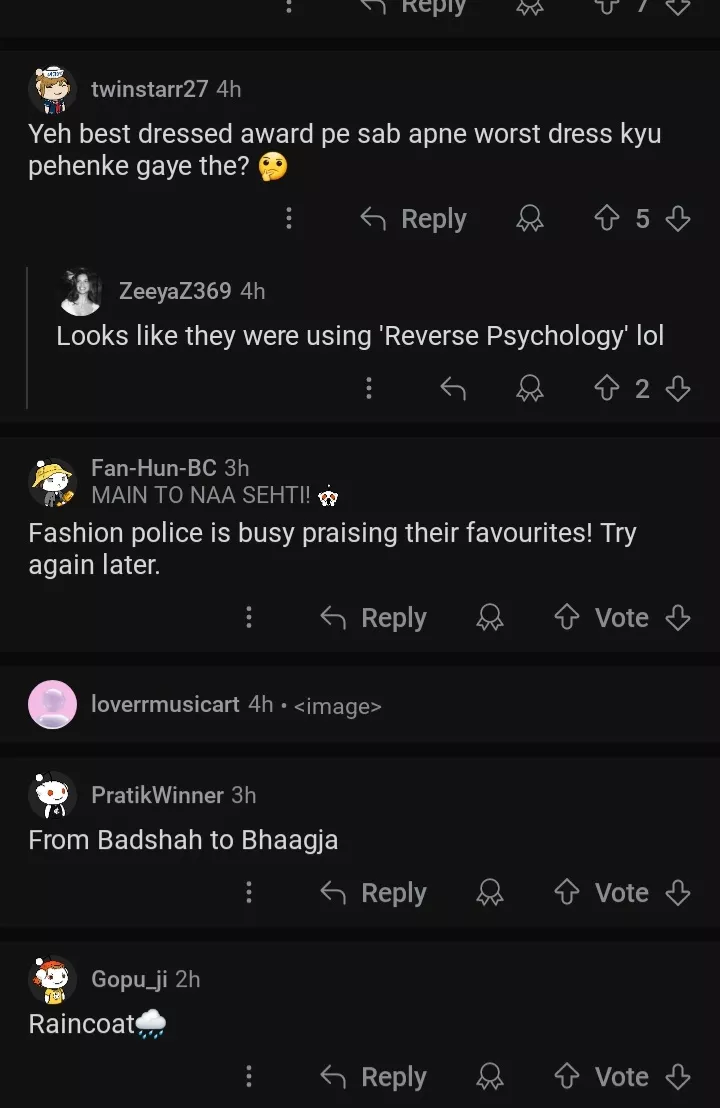Open the award icon under Fan-Hun-BC's comment
720x1108 pixels.
490,617
